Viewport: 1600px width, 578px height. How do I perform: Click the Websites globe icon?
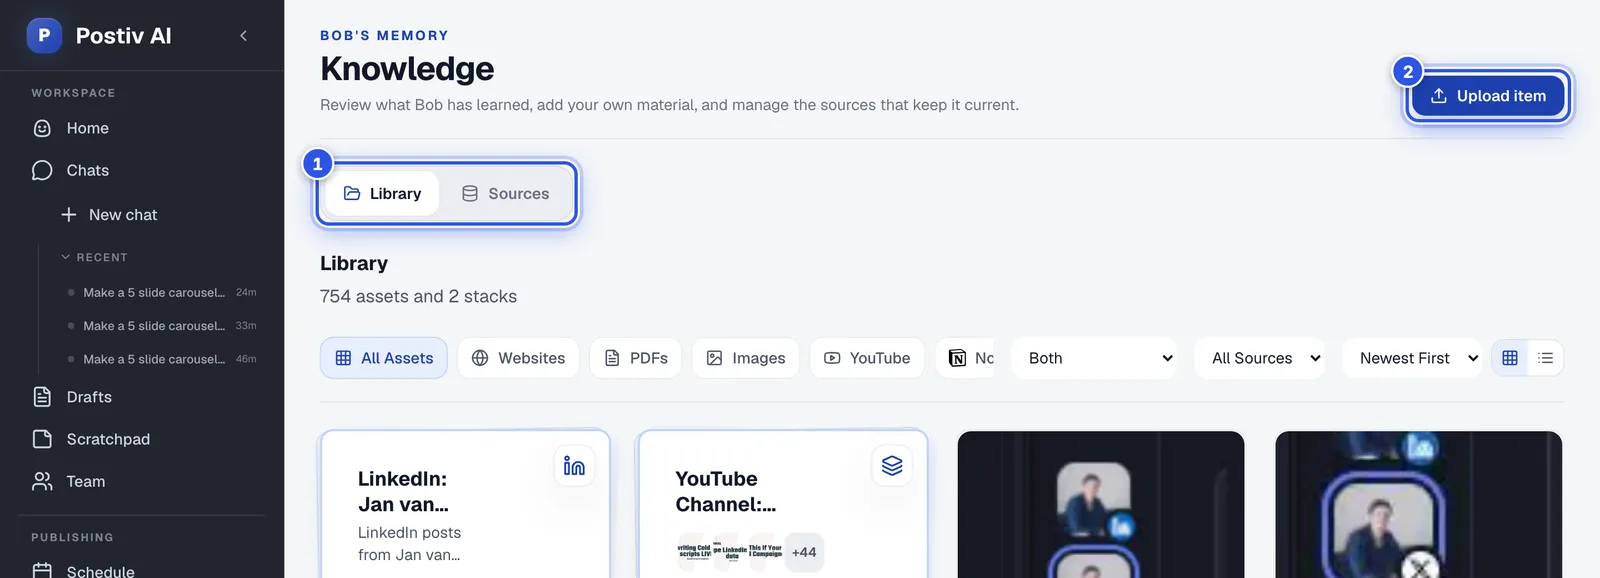(x=480, y=358)
